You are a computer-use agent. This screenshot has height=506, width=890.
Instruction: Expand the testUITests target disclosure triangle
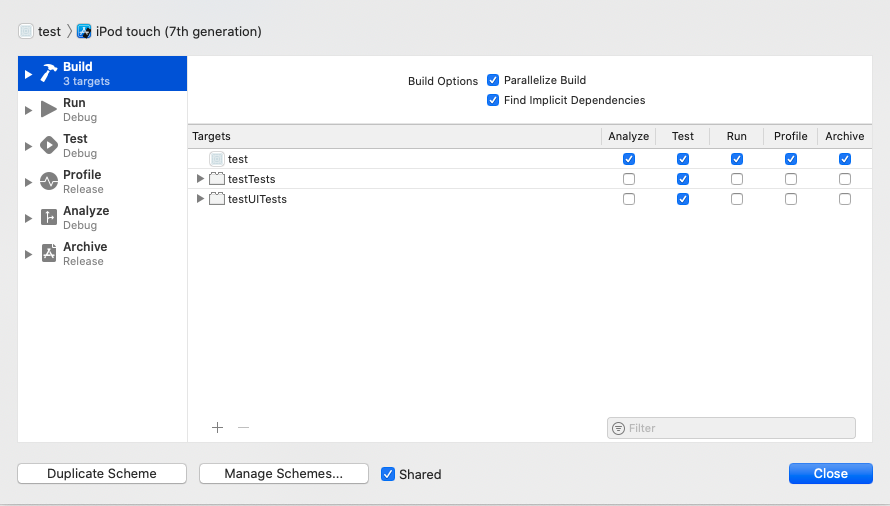pyautogui.click(x=201, y=199)
